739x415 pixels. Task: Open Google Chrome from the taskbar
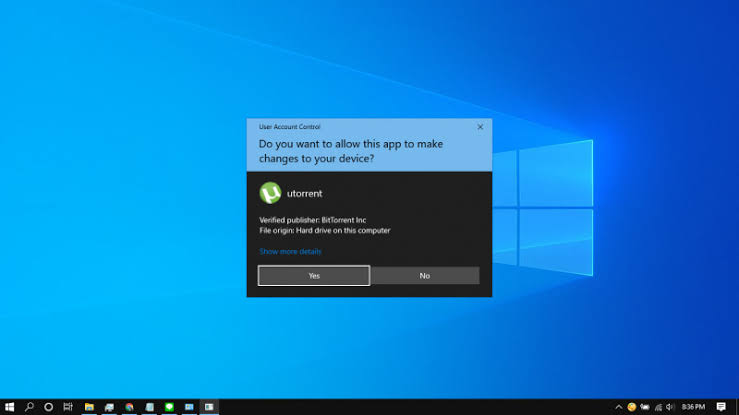(129, 407)
